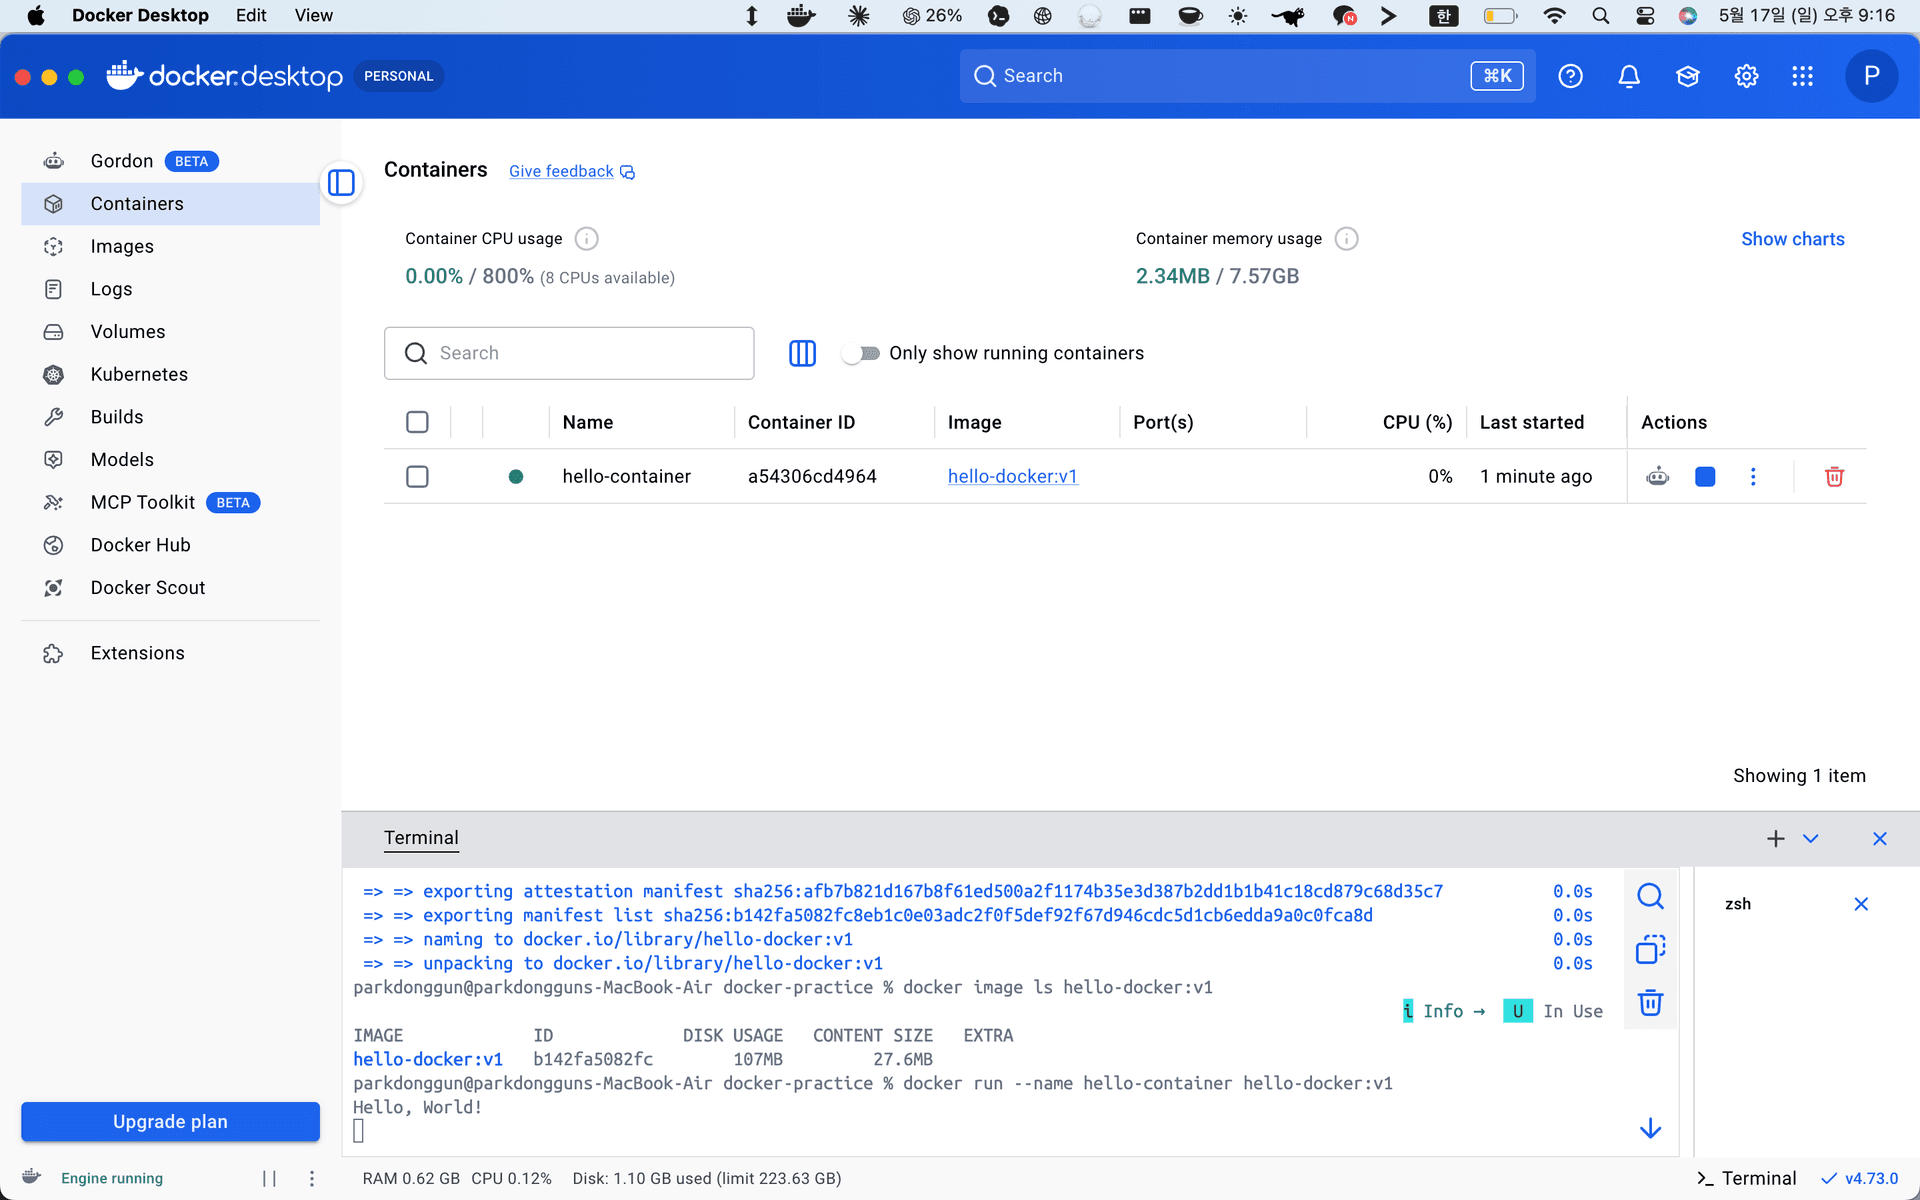Sort containers by Name column

(x=588, y=422)
